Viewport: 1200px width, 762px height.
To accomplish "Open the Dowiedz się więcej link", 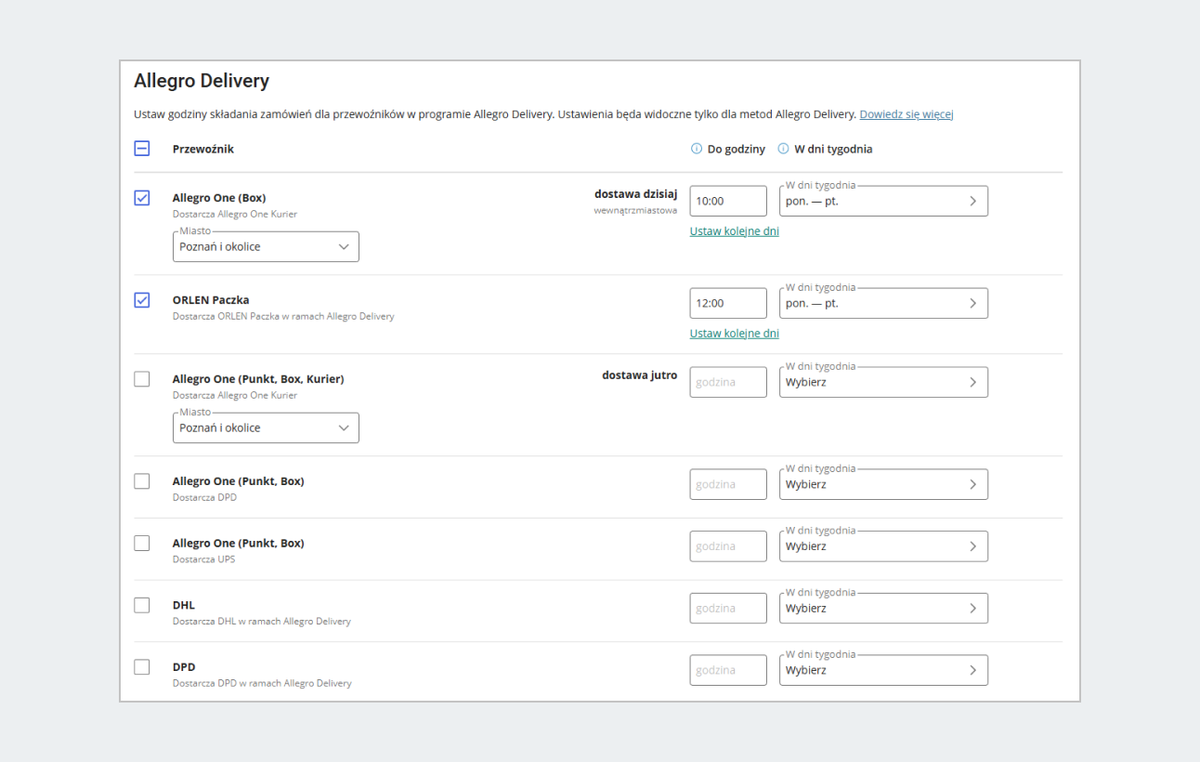I will point(906,115).
